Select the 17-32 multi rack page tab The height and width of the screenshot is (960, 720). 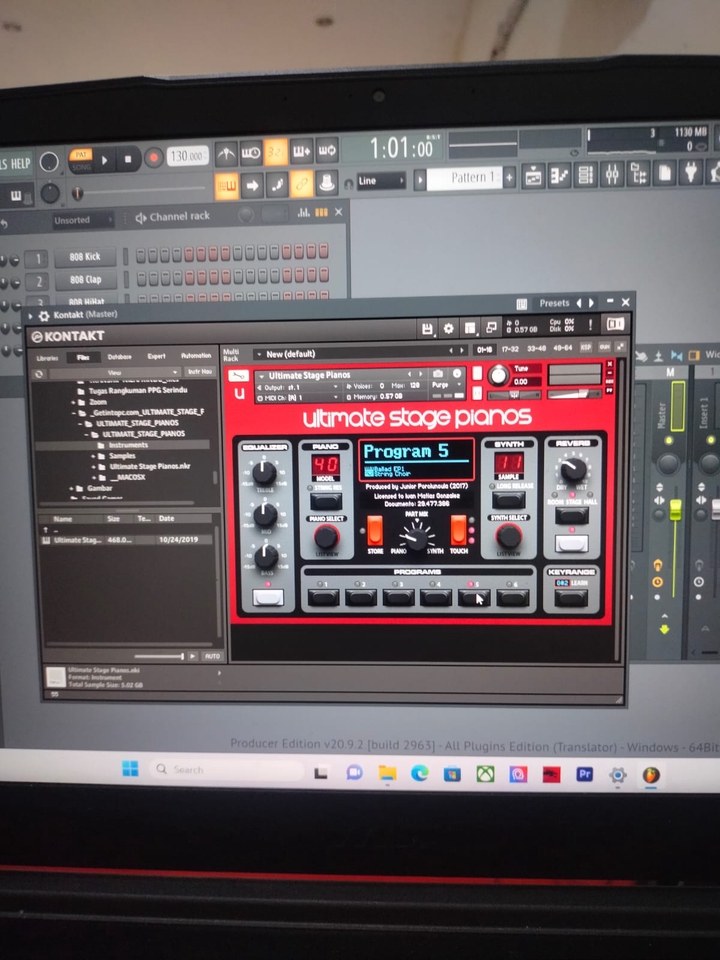510,348
